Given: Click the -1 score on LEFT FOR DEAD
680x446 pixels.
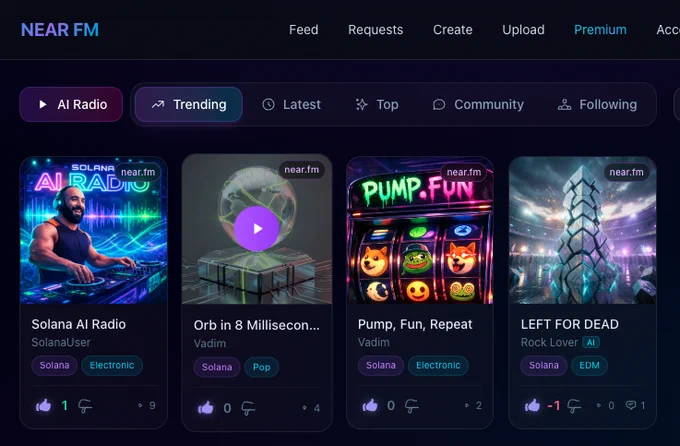Looking at the screenshot, I should click(x=554, y=406).
